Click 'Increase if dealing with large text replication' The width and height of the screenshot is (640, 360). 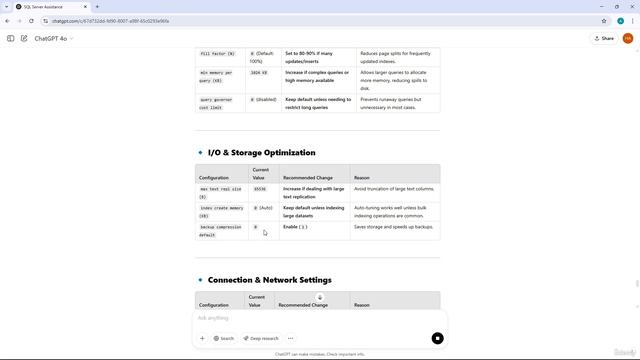(x=313, y=193)
